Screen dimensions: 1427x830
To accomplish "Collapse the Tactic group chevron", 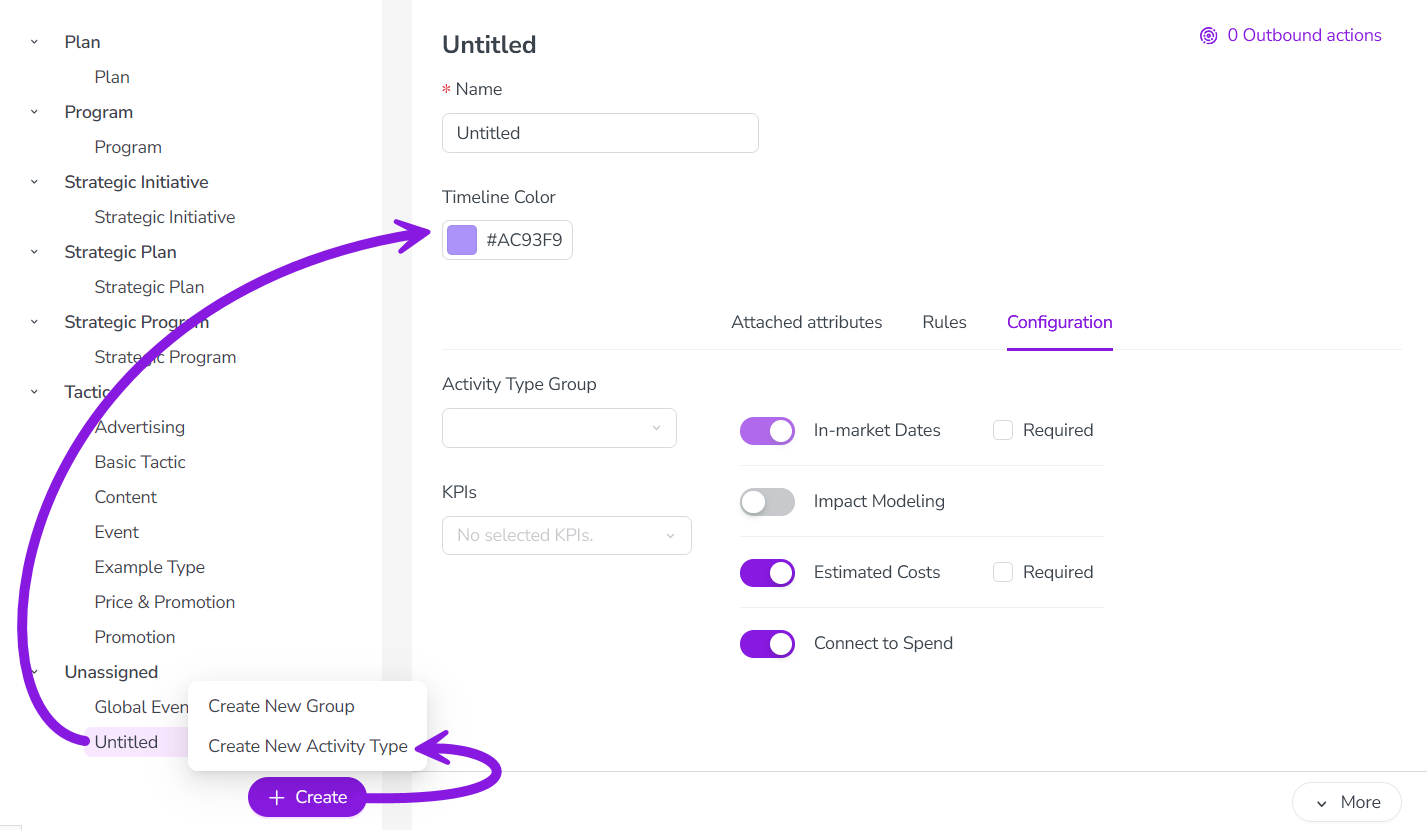I will 34,392.
